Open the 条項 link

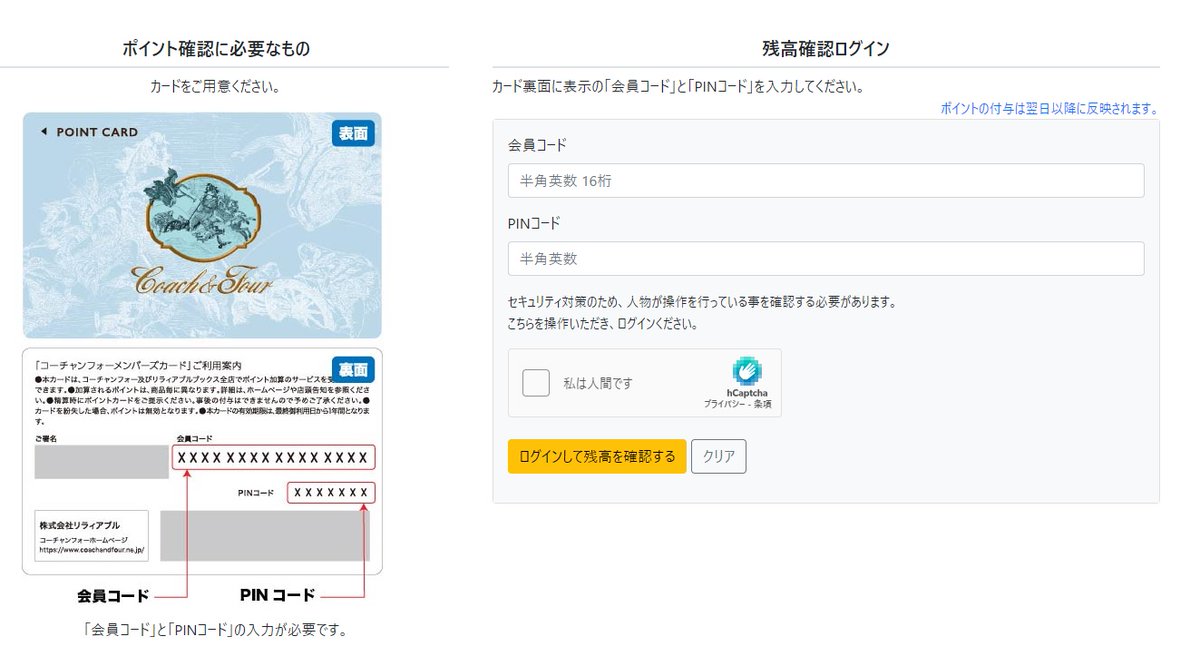(764, 405)
